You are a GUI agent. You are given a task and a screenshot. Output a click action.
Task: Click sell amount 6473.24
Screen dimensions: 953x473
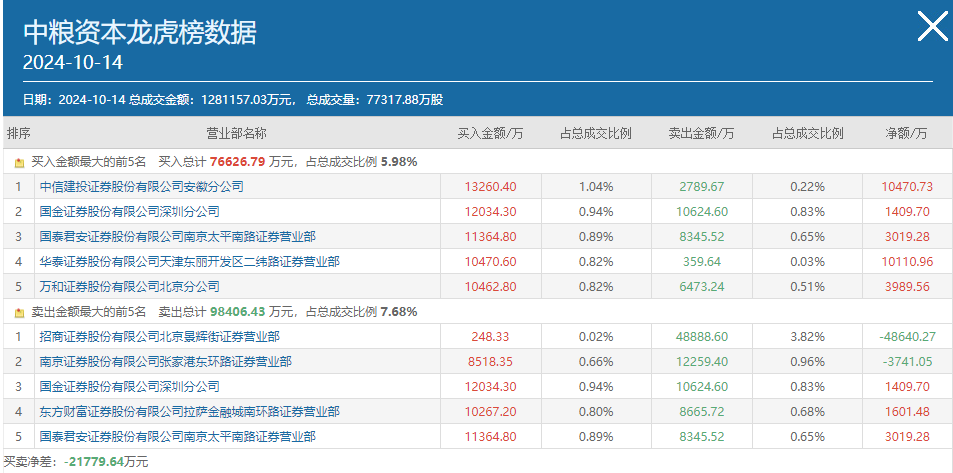pyautogui.click(x=700, y=286)
